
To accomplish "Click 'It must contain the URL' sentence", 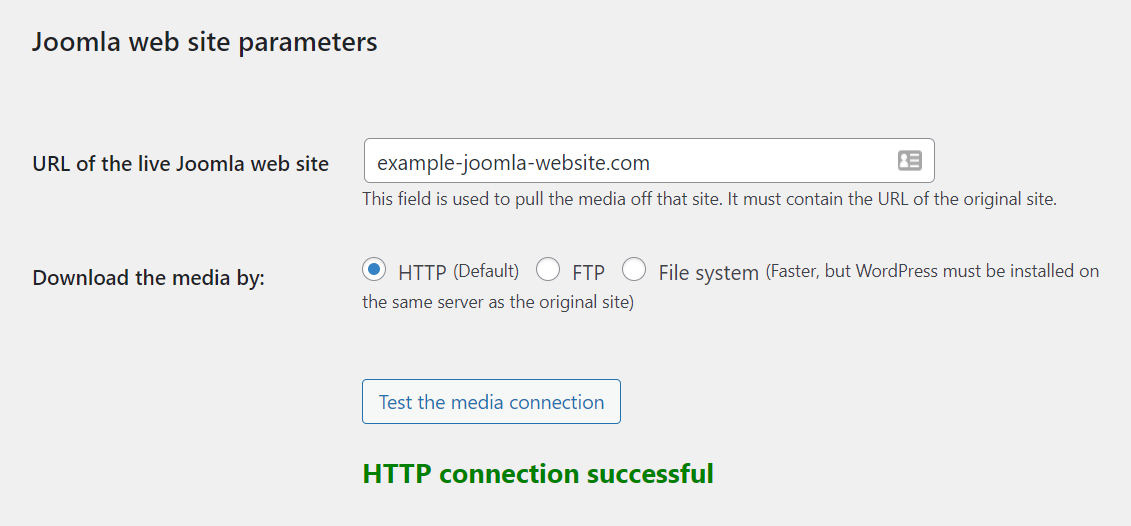I will (x=890, y=199).
